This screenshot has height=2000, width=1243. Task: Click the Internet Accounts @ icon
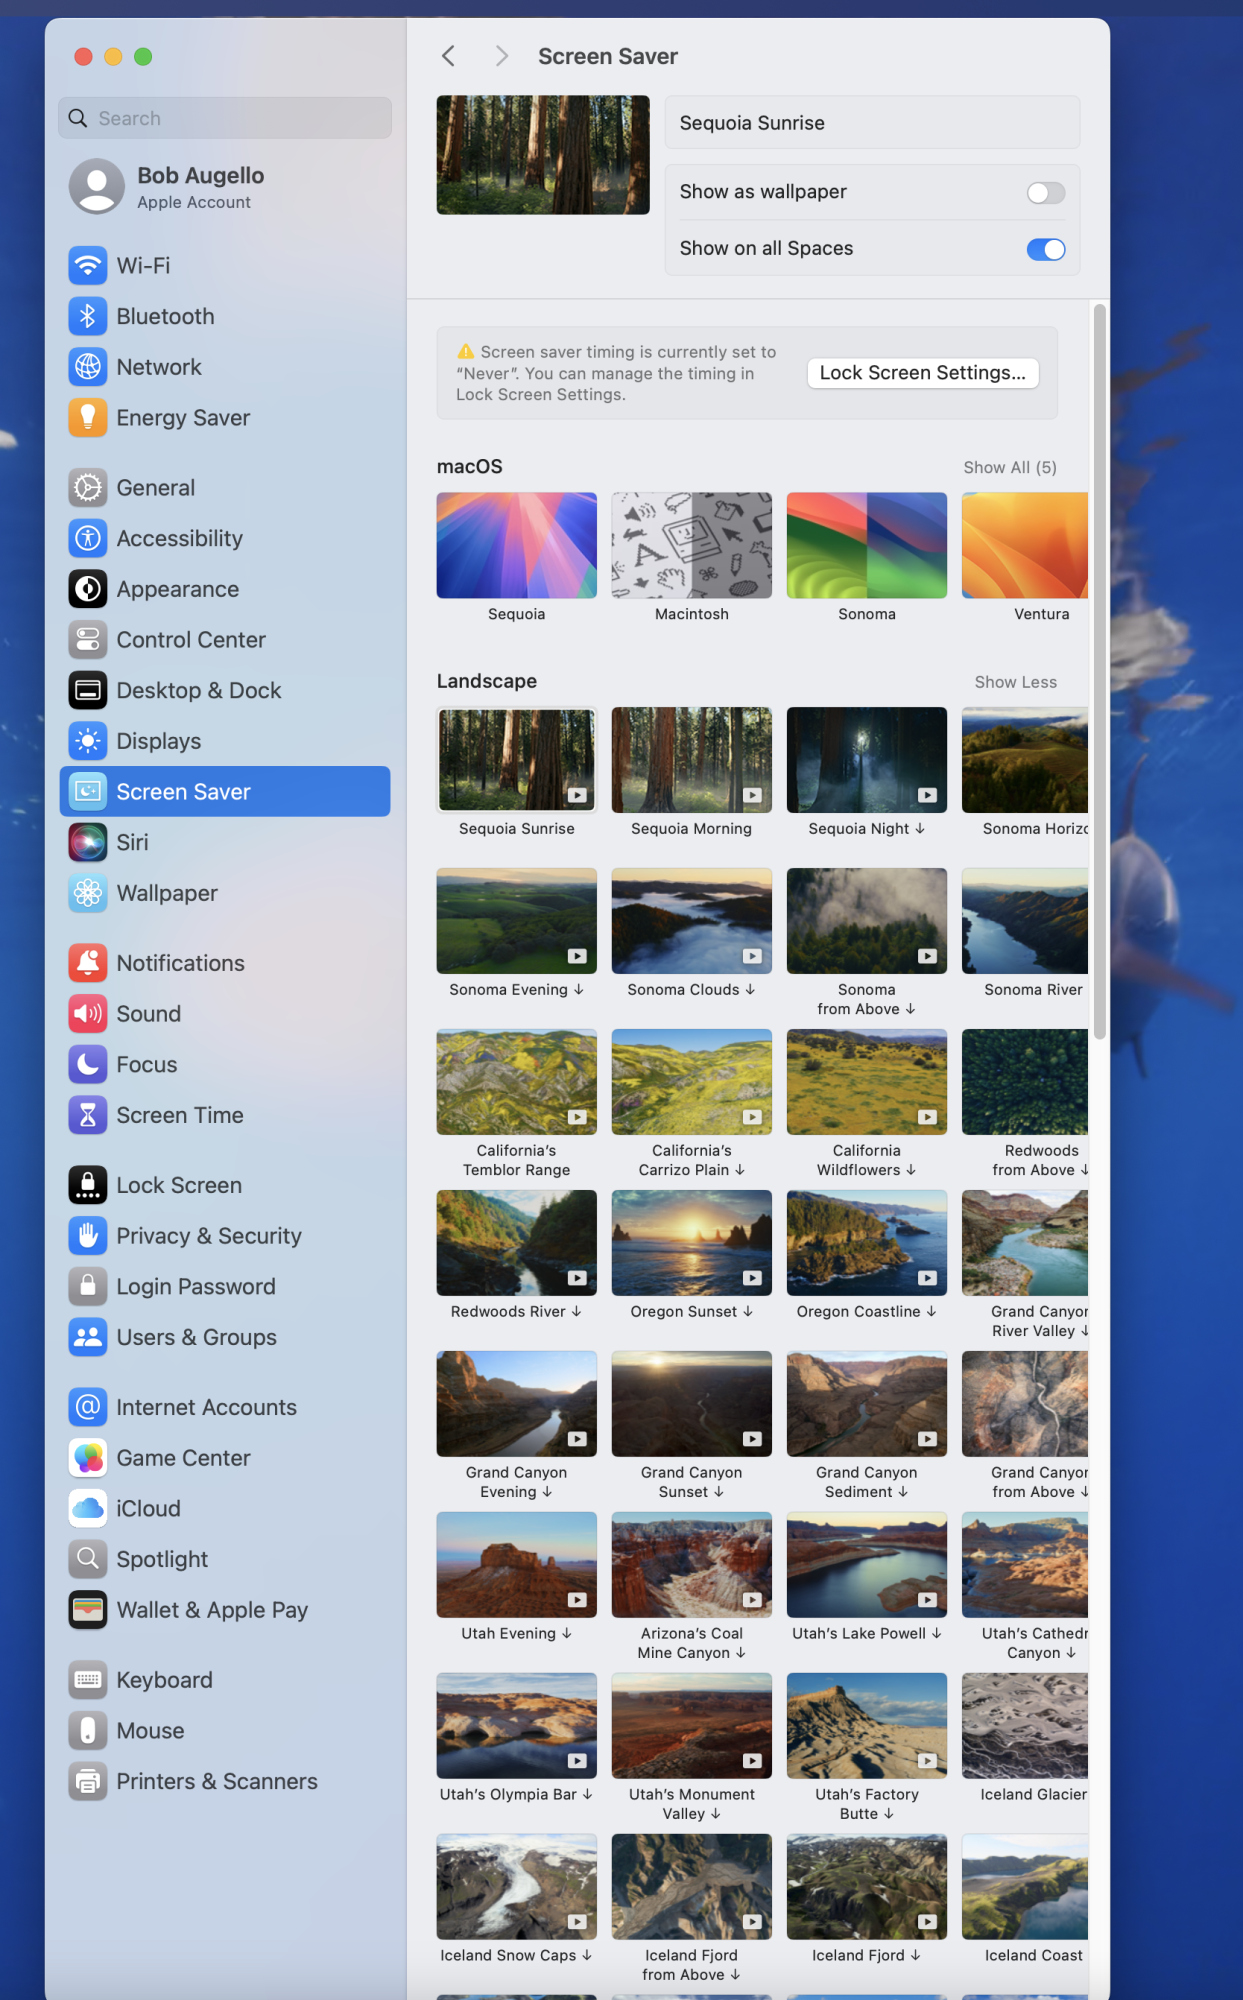[x=88, y=1407]
